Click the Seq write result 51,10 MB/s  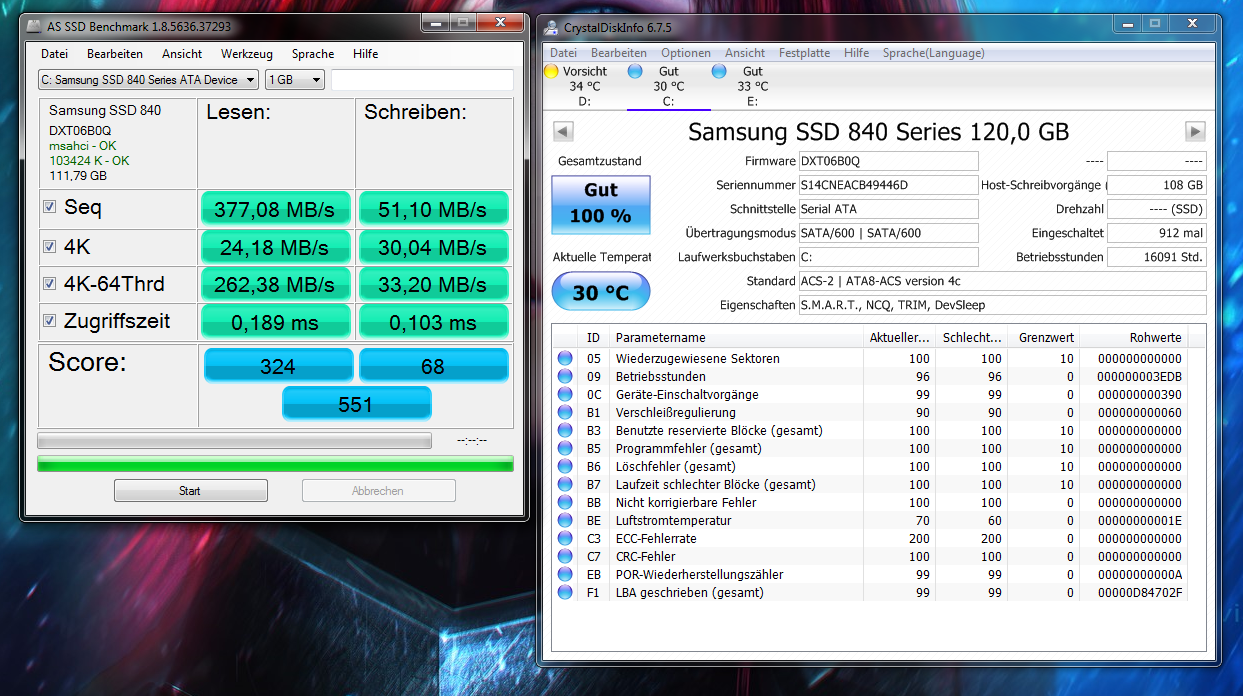(433, 209)
